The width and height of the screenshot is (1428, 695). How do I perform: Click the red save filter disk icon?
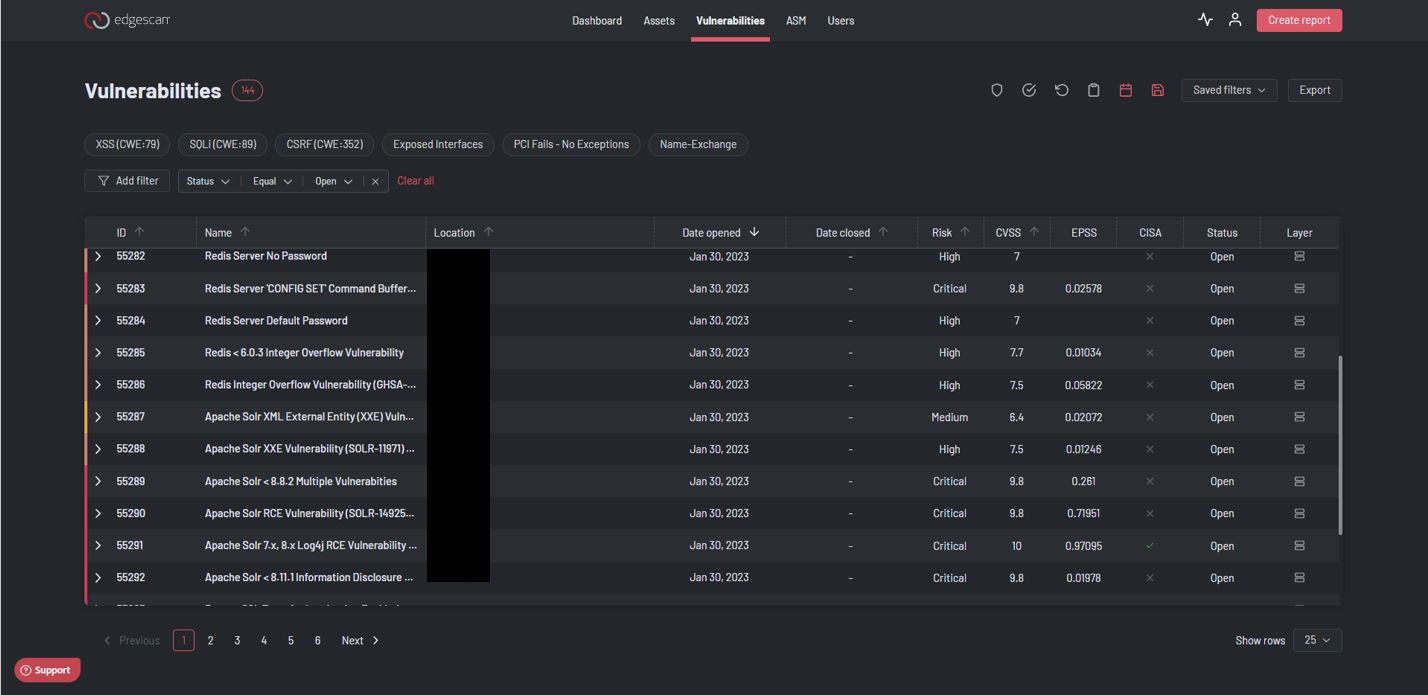click(1157, 90)
